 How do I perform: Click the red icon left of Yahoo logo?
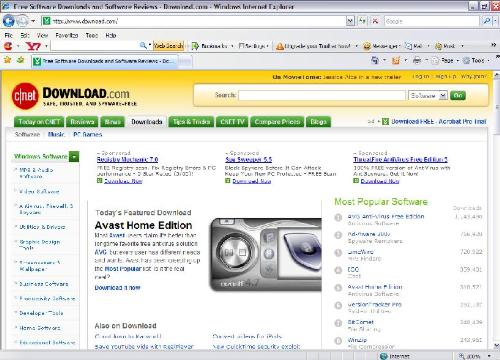pyautogui.click(x=8, y=46)
